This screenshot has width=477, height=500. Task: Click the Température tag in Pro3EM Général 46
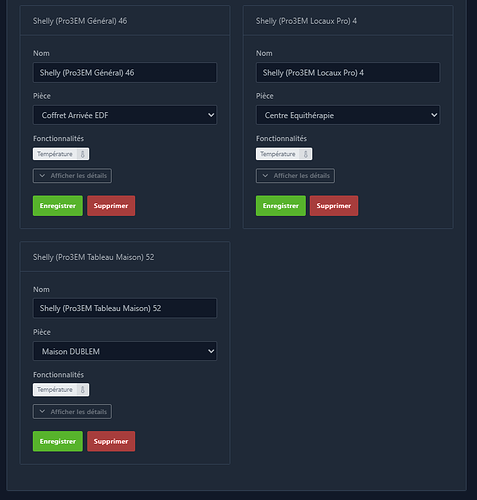coord(61,154)
